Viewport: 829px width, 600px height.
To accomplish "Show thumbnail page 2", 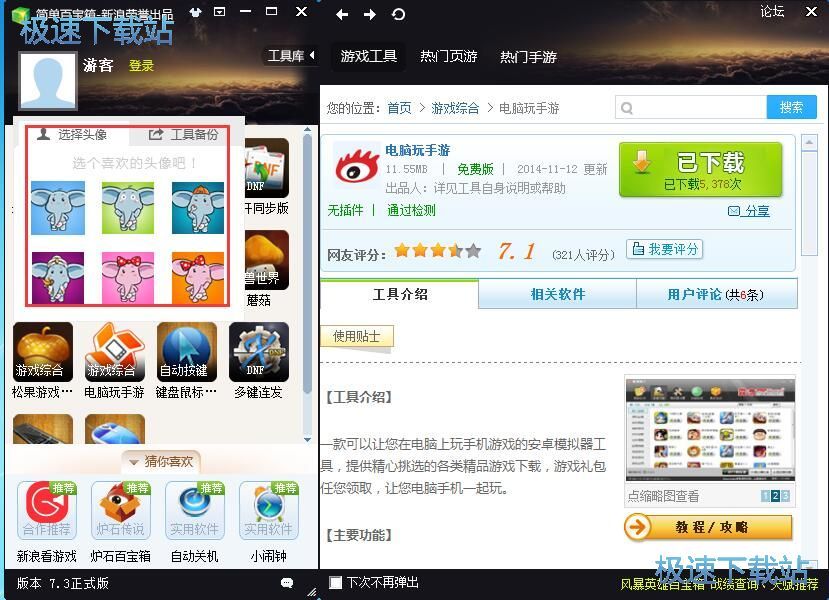I will tap(775, 496).
